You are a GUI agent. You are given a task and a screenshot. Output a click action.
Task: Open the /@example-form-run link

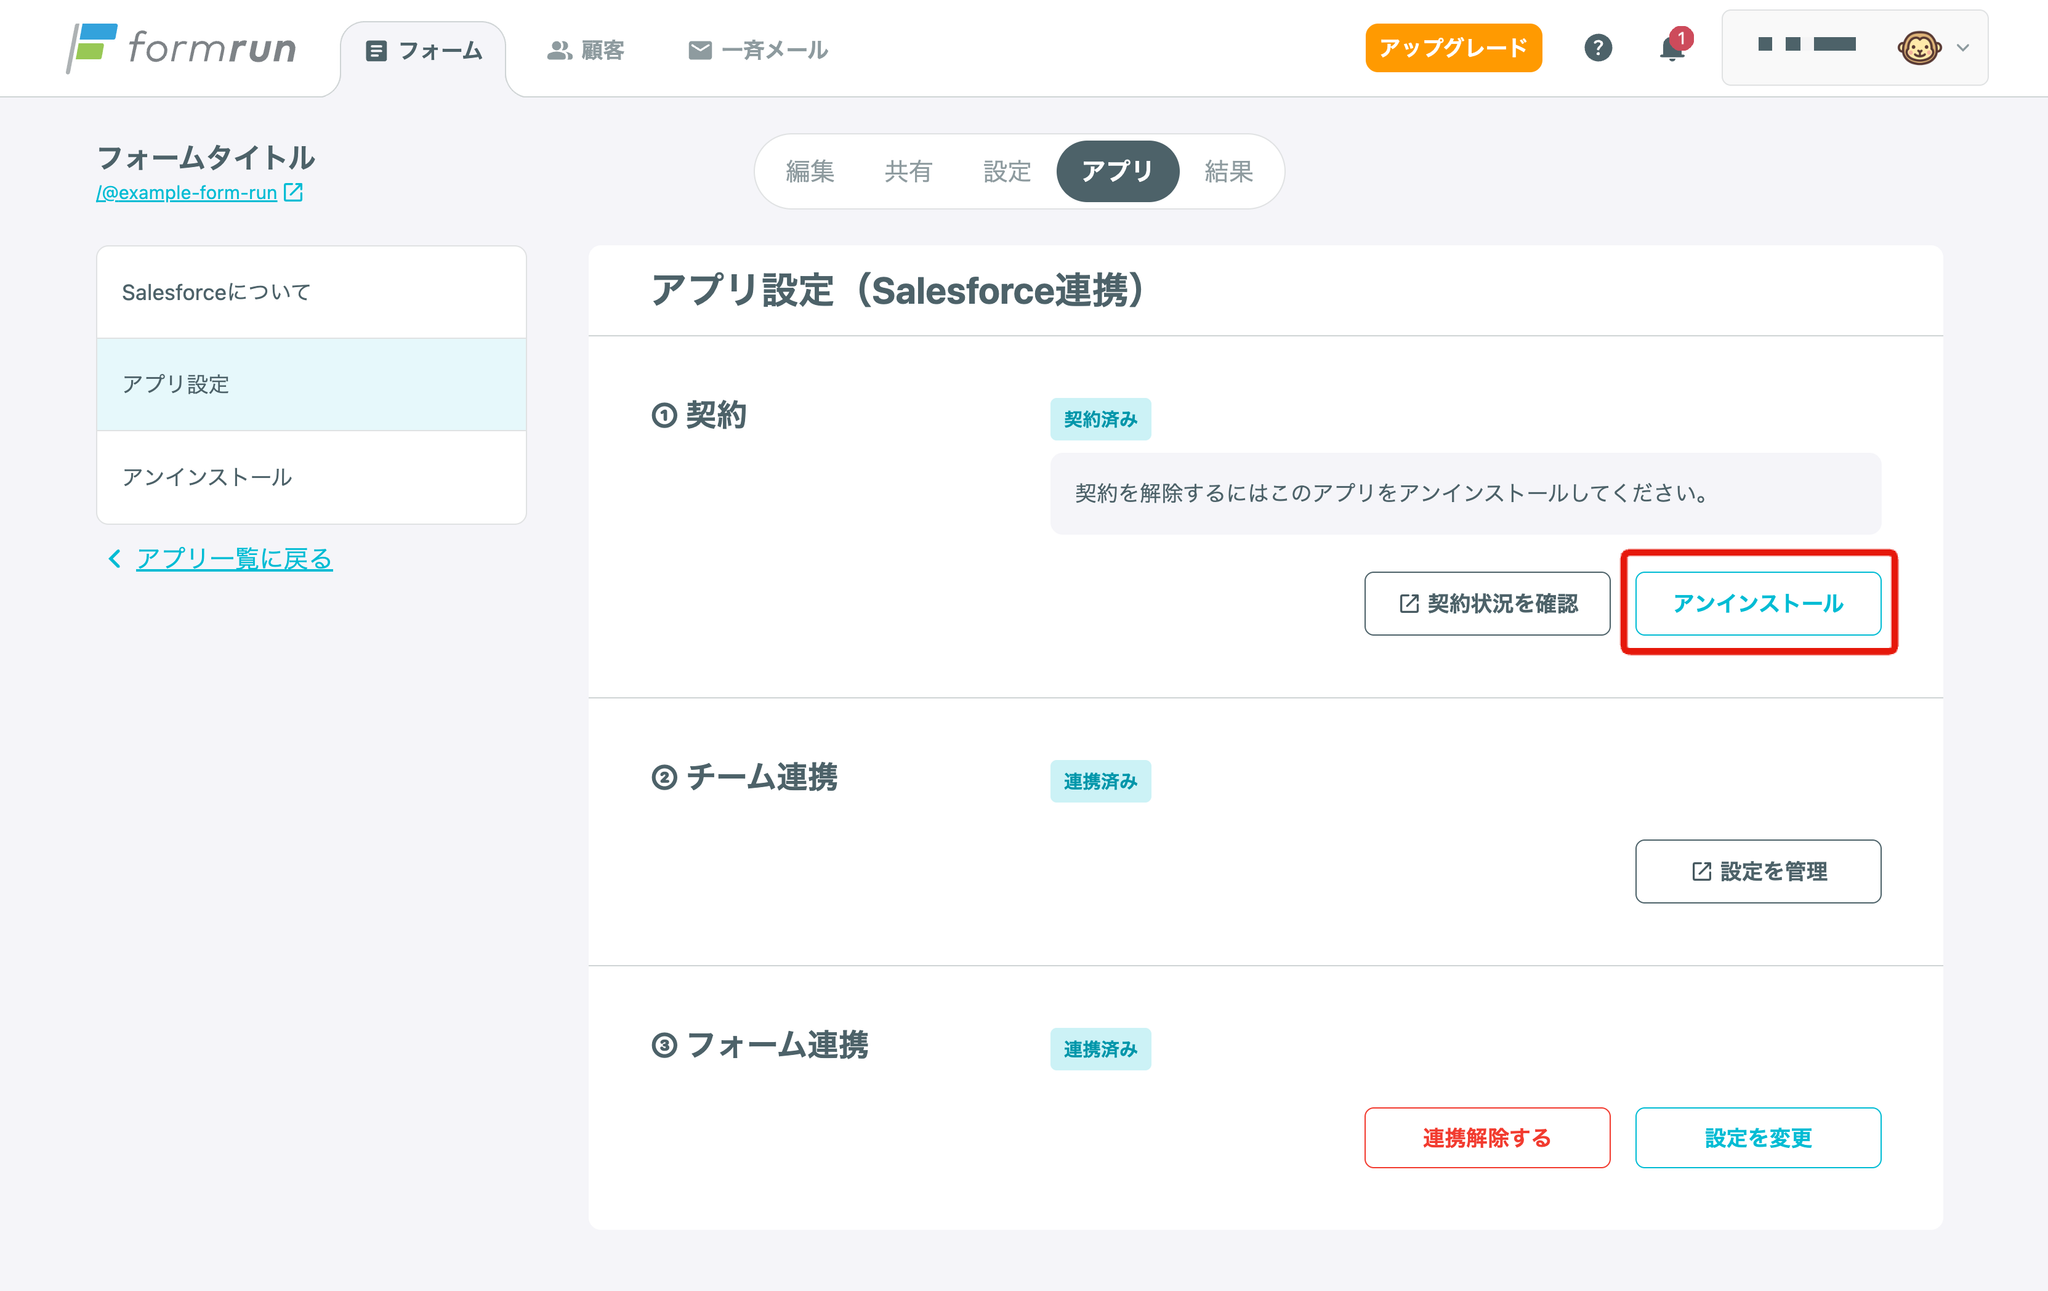pos(187,192)
